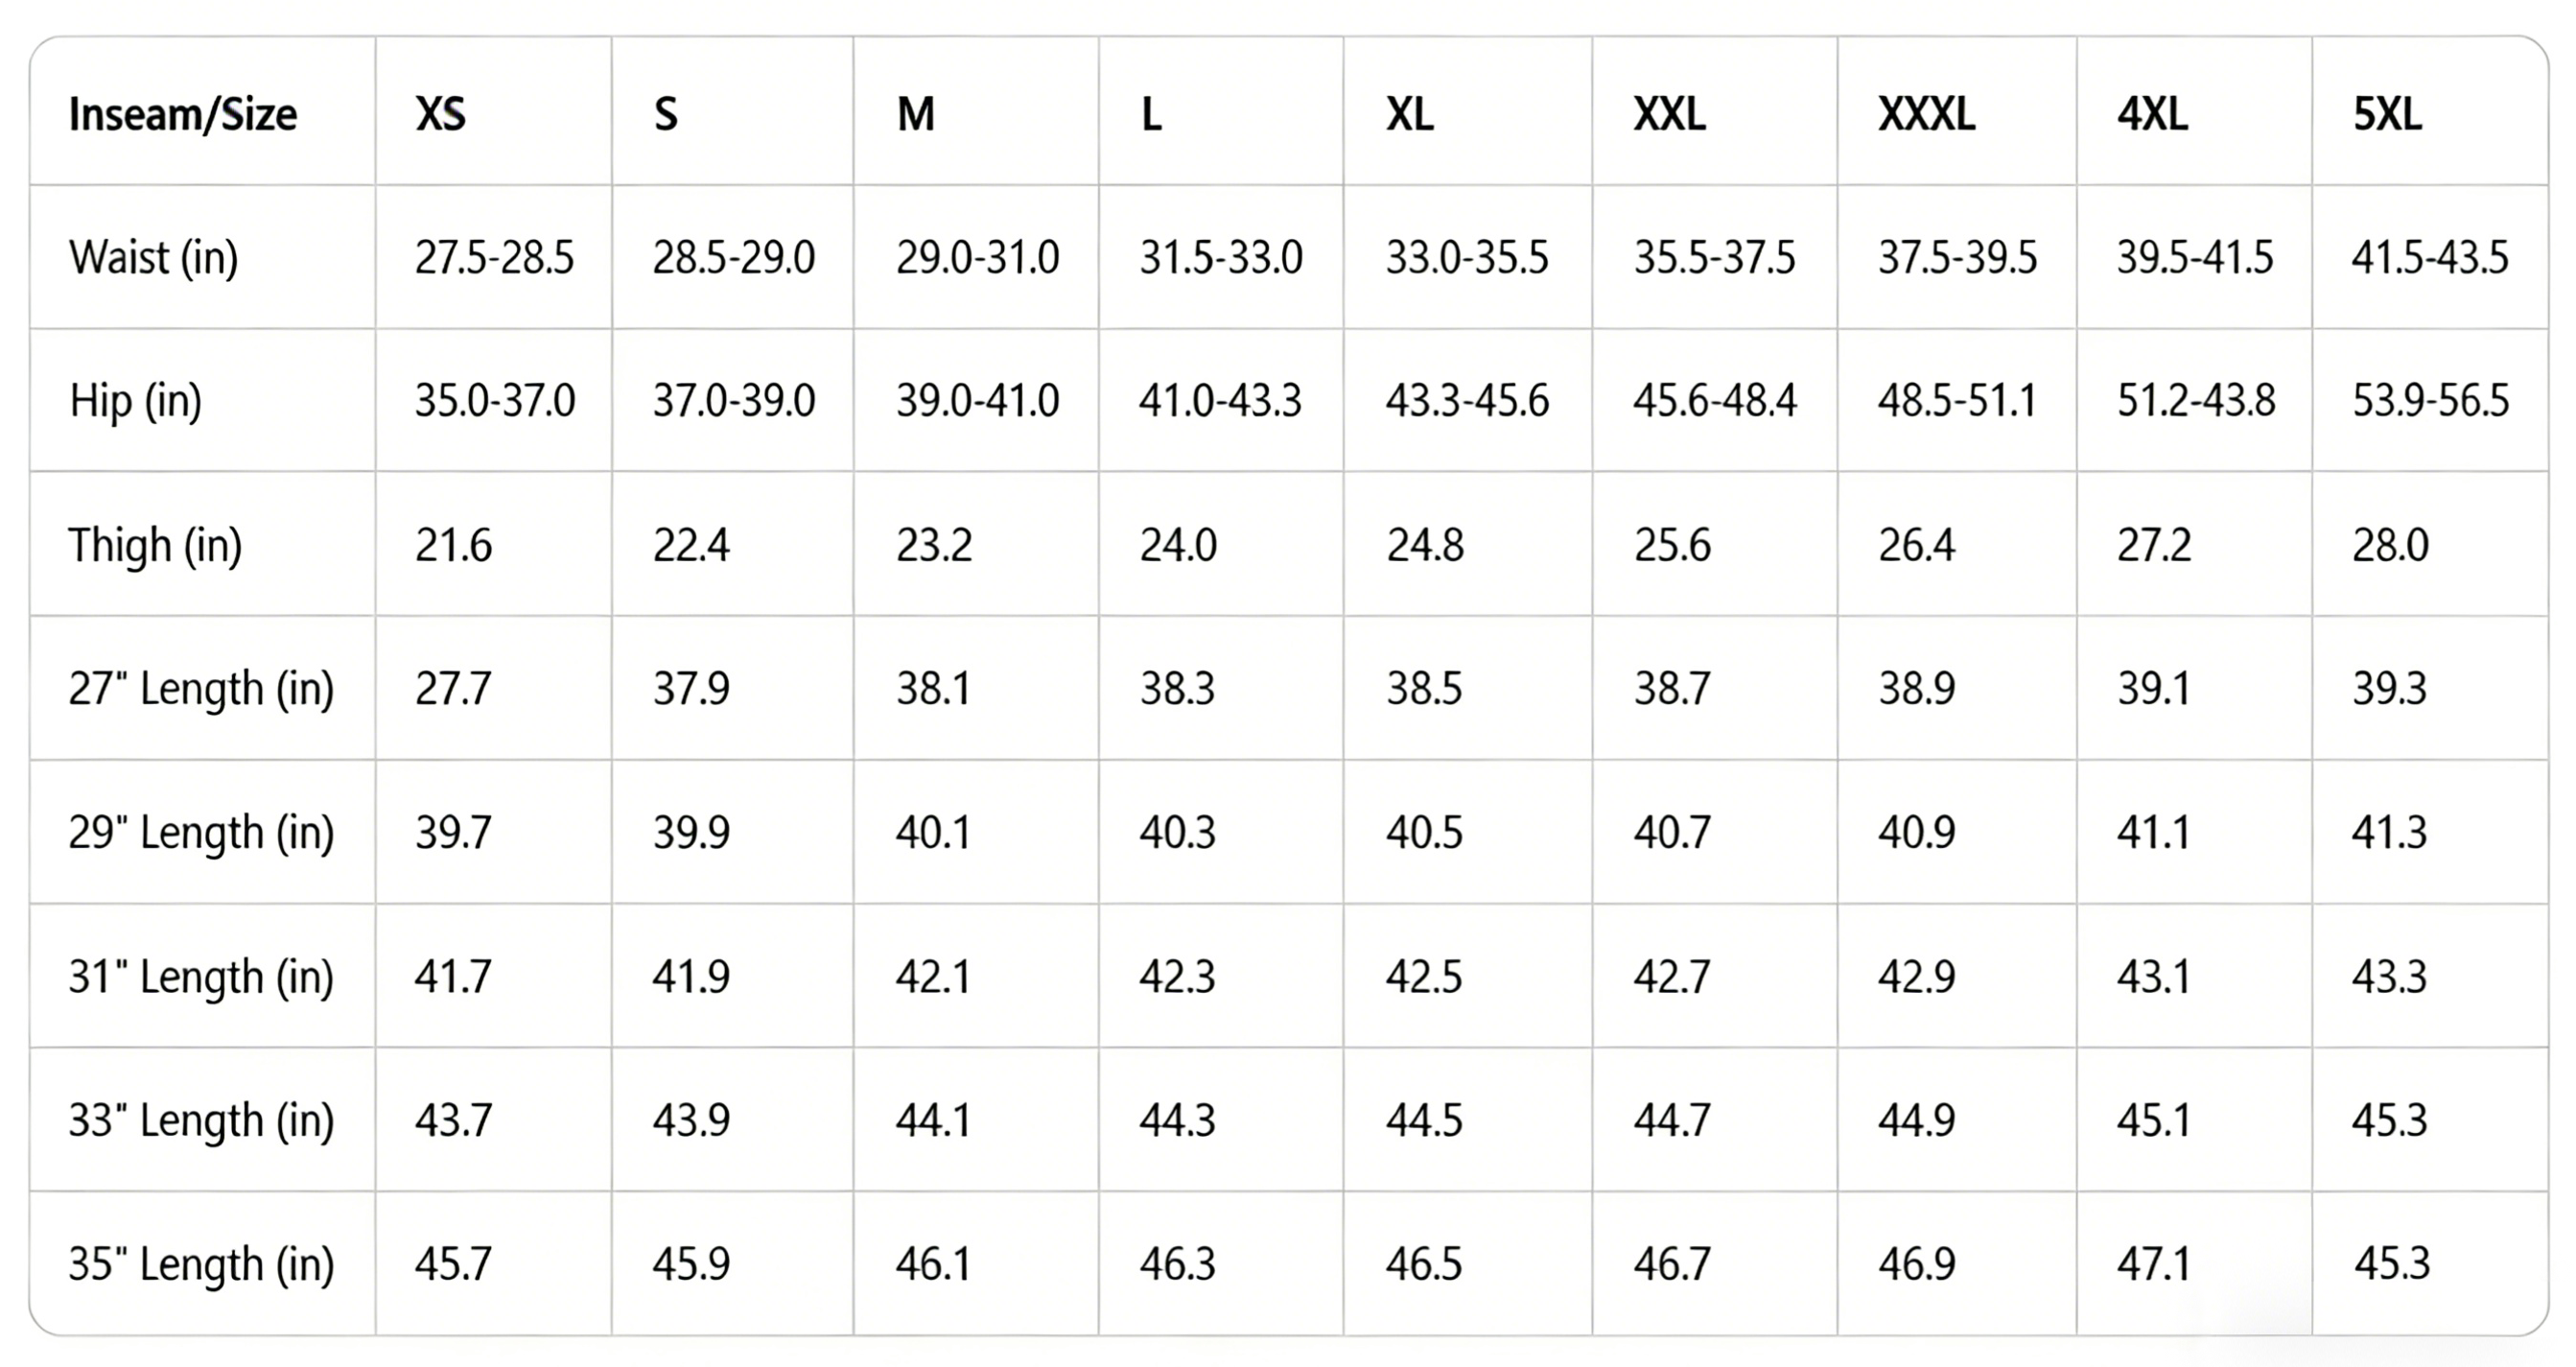2576x1367 pixels.
Task: Select thigh value 24.0 for size L
Action: 1178,545
